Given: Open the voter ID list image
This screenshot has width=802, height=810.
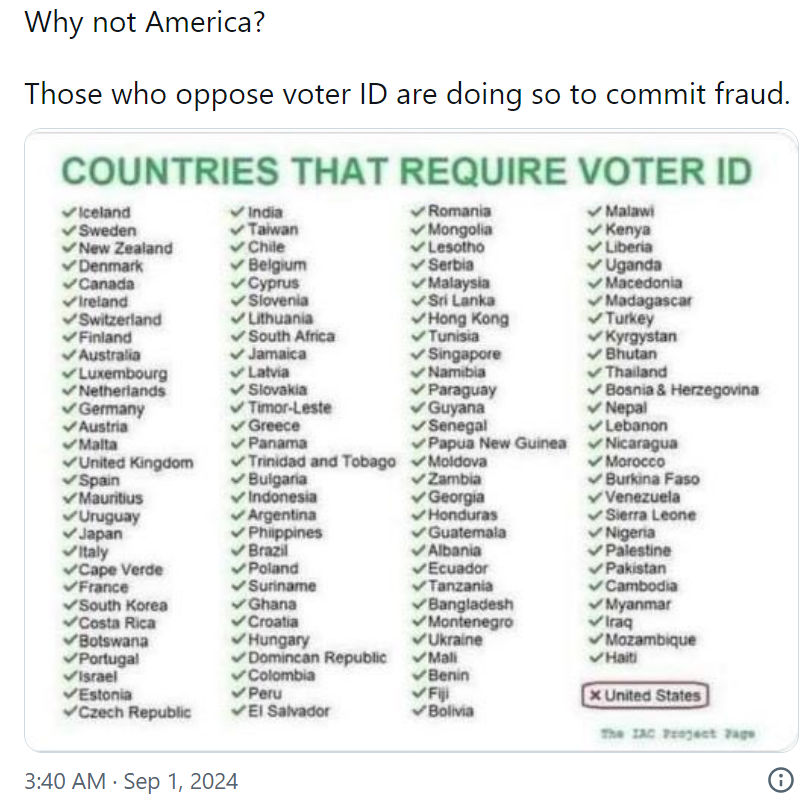Looking at the screenshot, I should [400, 440].
